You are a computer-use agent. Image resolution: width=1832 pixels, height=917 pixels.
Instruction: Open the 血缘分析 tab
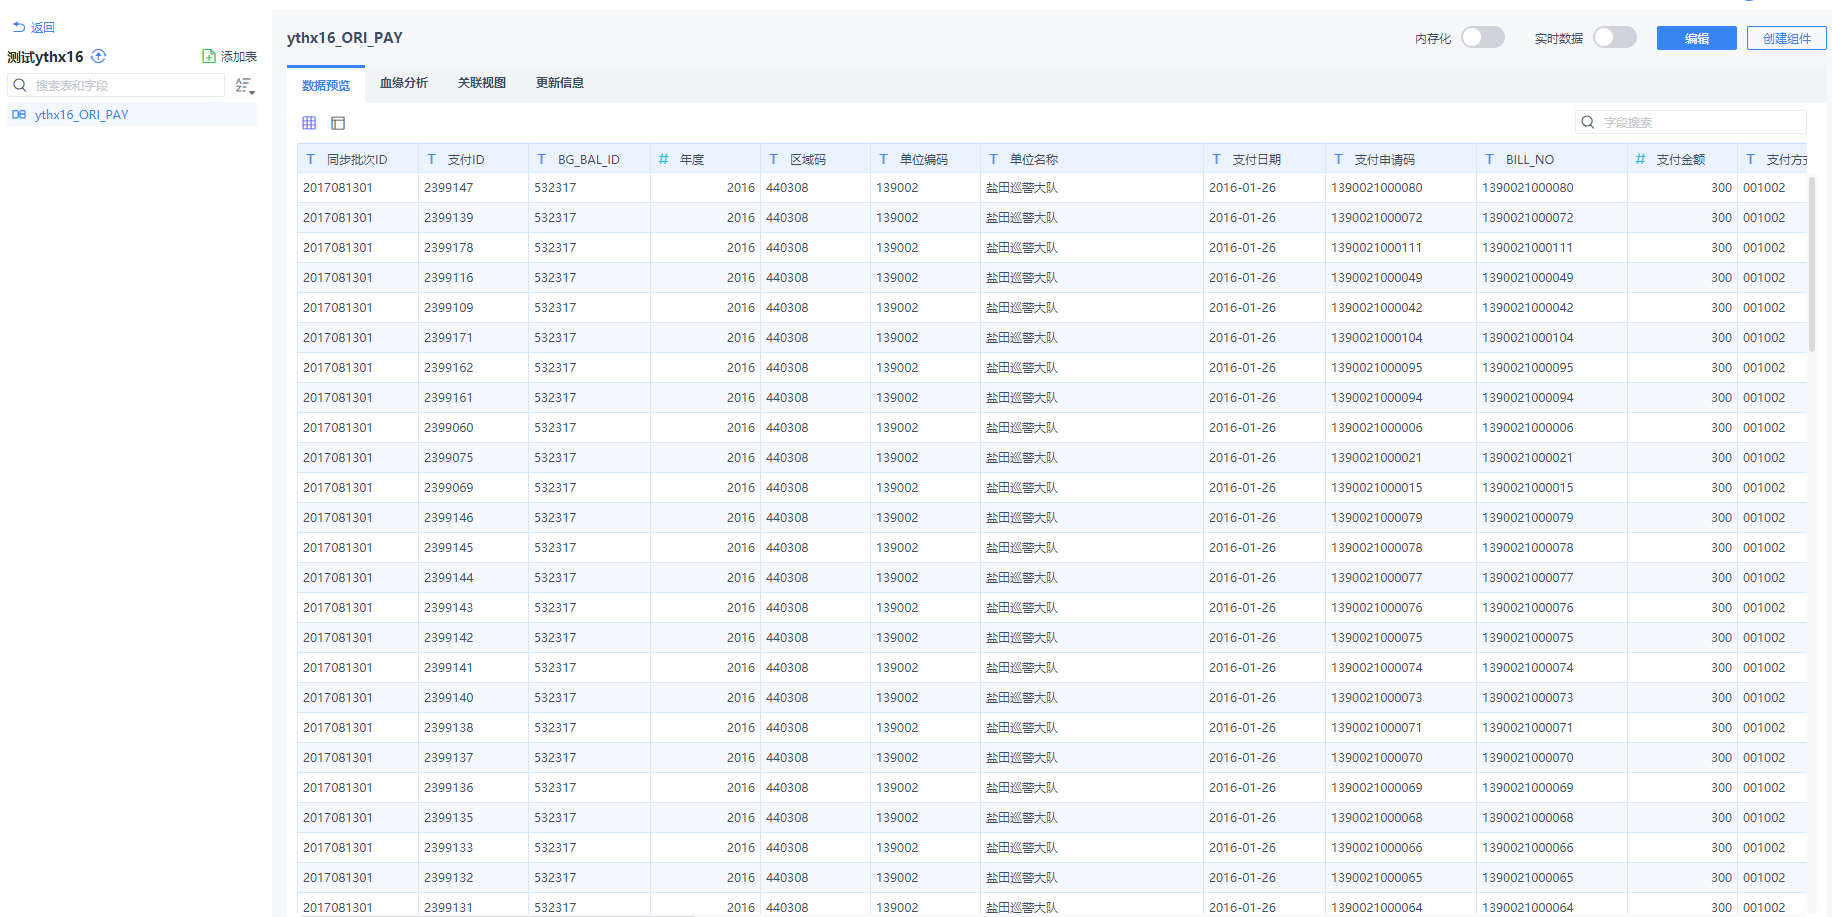click(x=404, y=83)
